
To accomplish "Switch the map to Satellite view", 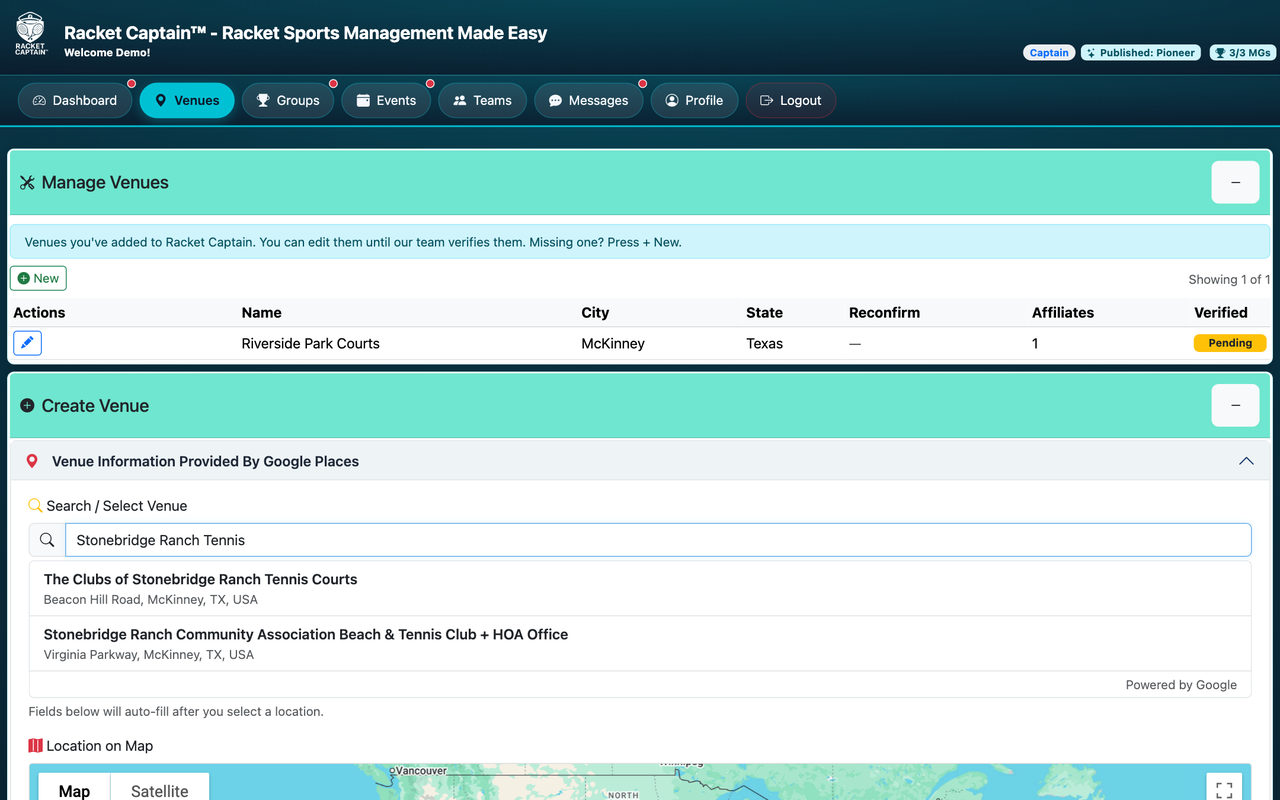I will coord(160,790).
